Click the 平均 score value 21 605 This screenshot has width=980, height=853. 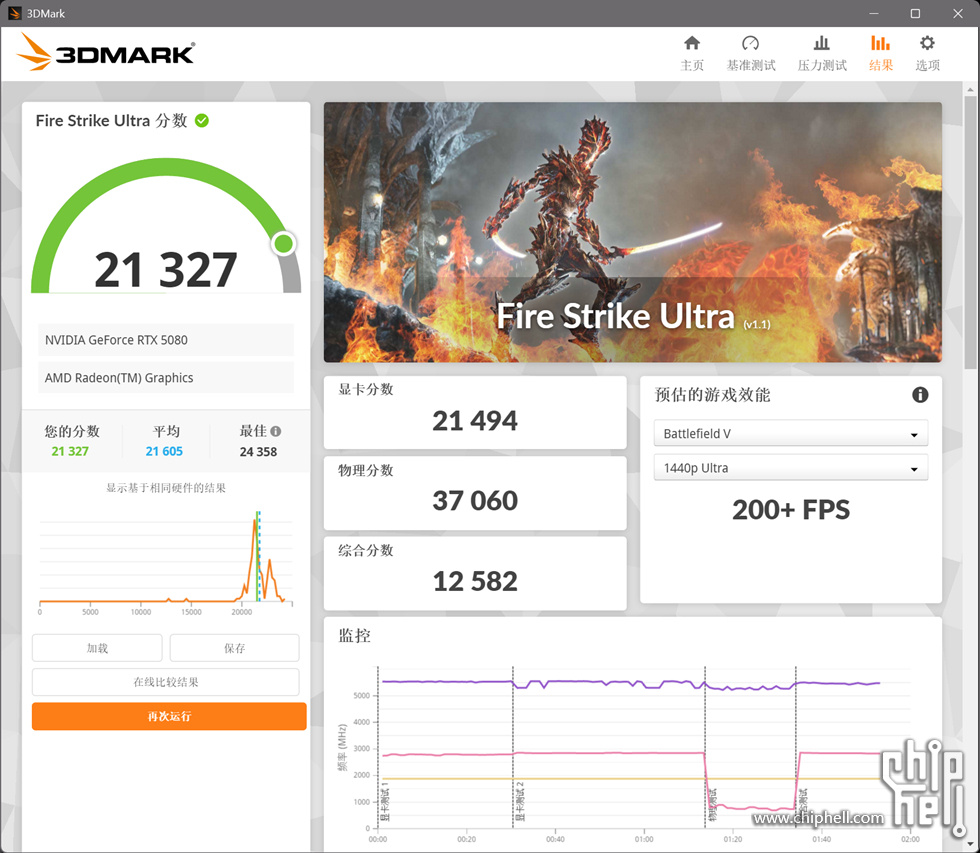click(x=164, y=451)
